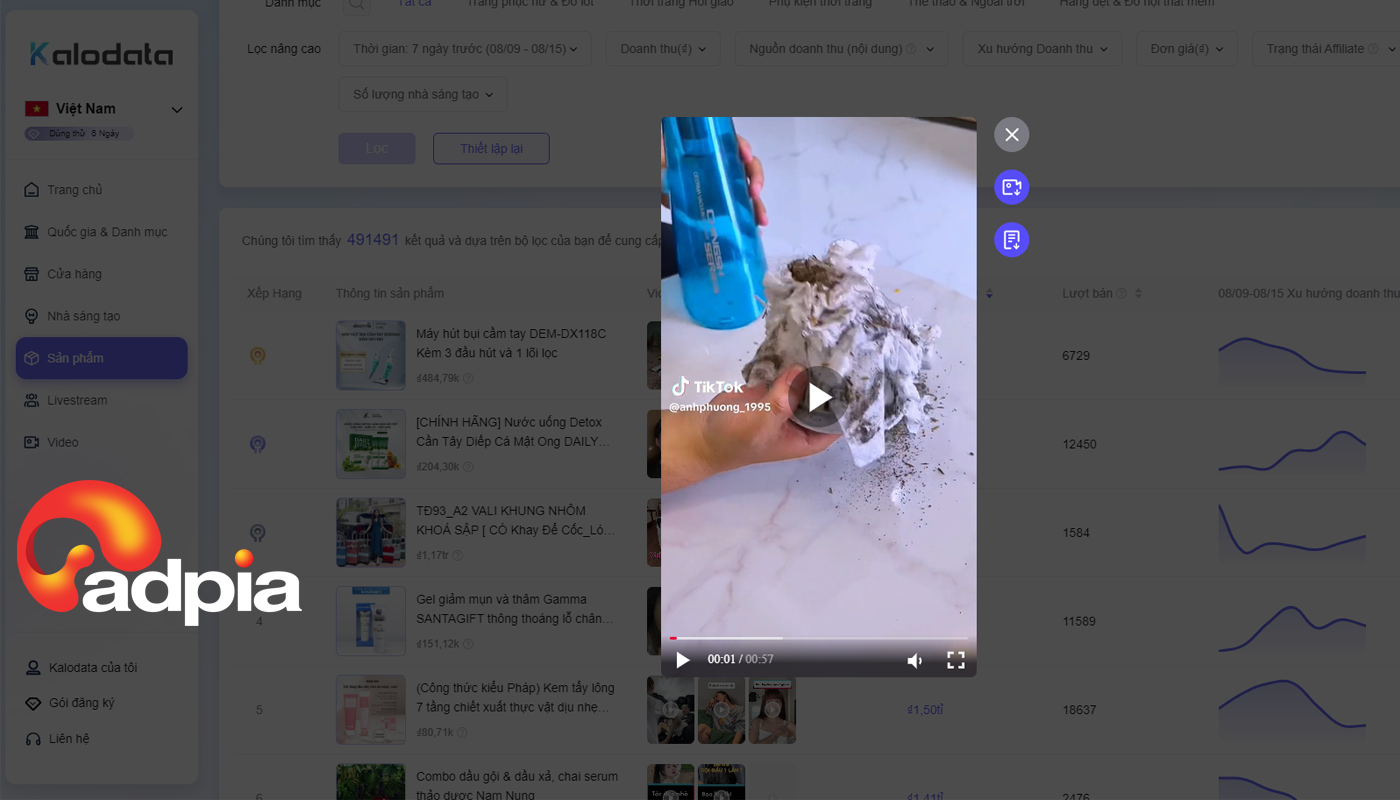Click the sales count 6729
Viewport: 1400px width, 800px height.
(1076, 356)
